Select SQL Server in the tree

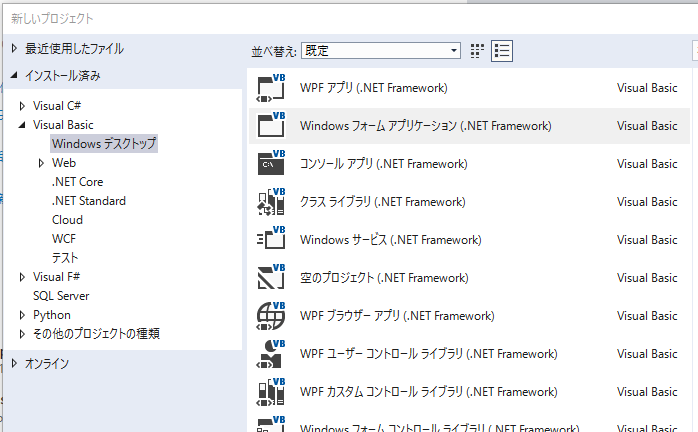pyautogui.click(x=61, y=296)
